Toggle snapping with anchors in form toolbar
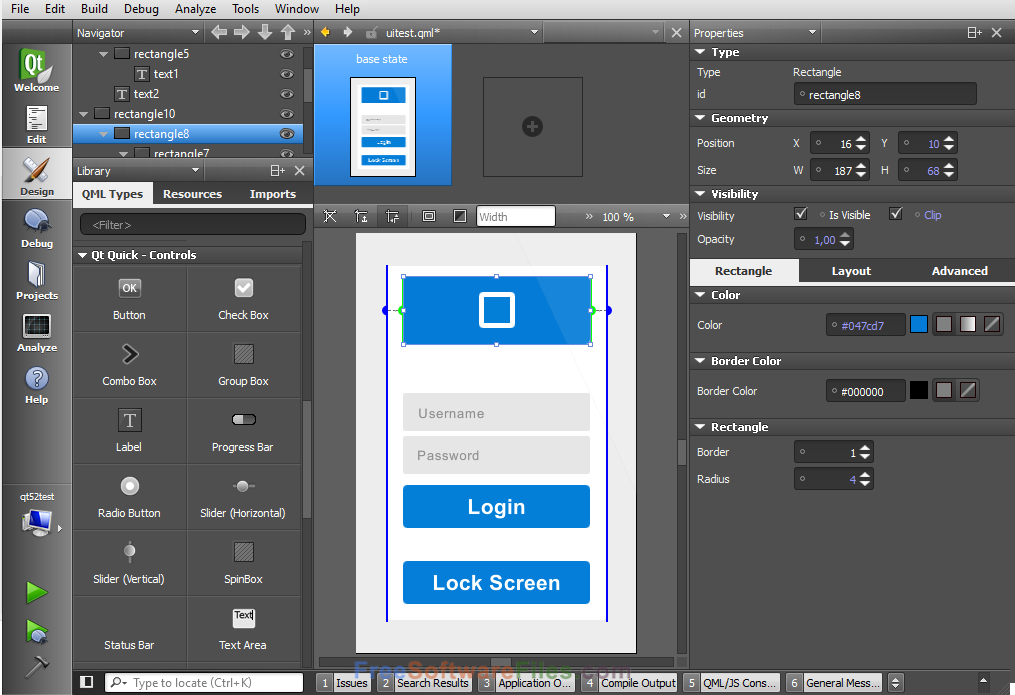The image size is (1015, 695). (x=391, y=216)
